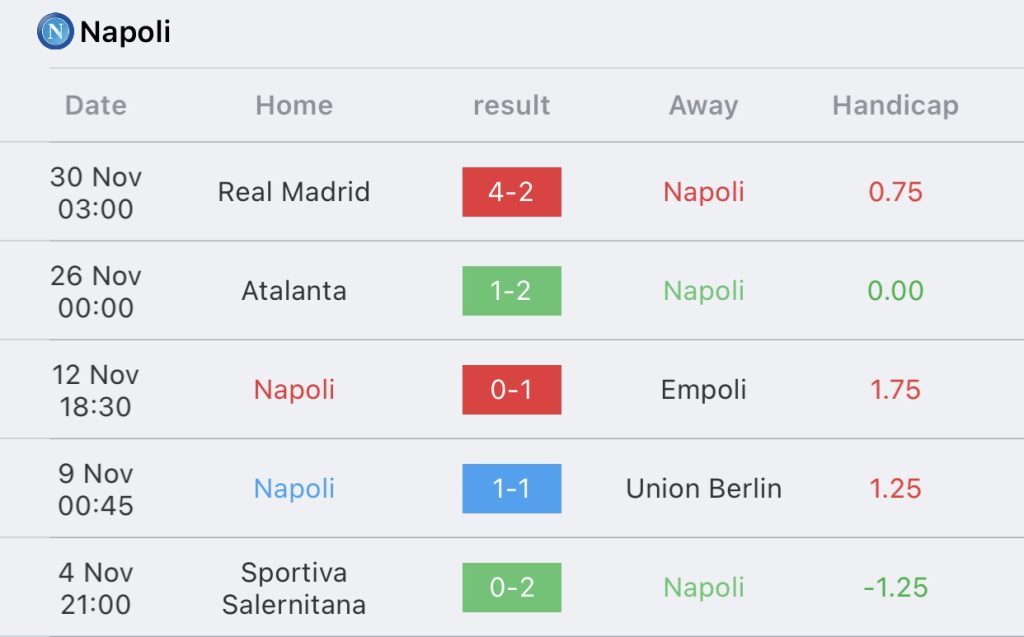Open the 1-2 green result badge
The image size is (1024, 637).
511,291
